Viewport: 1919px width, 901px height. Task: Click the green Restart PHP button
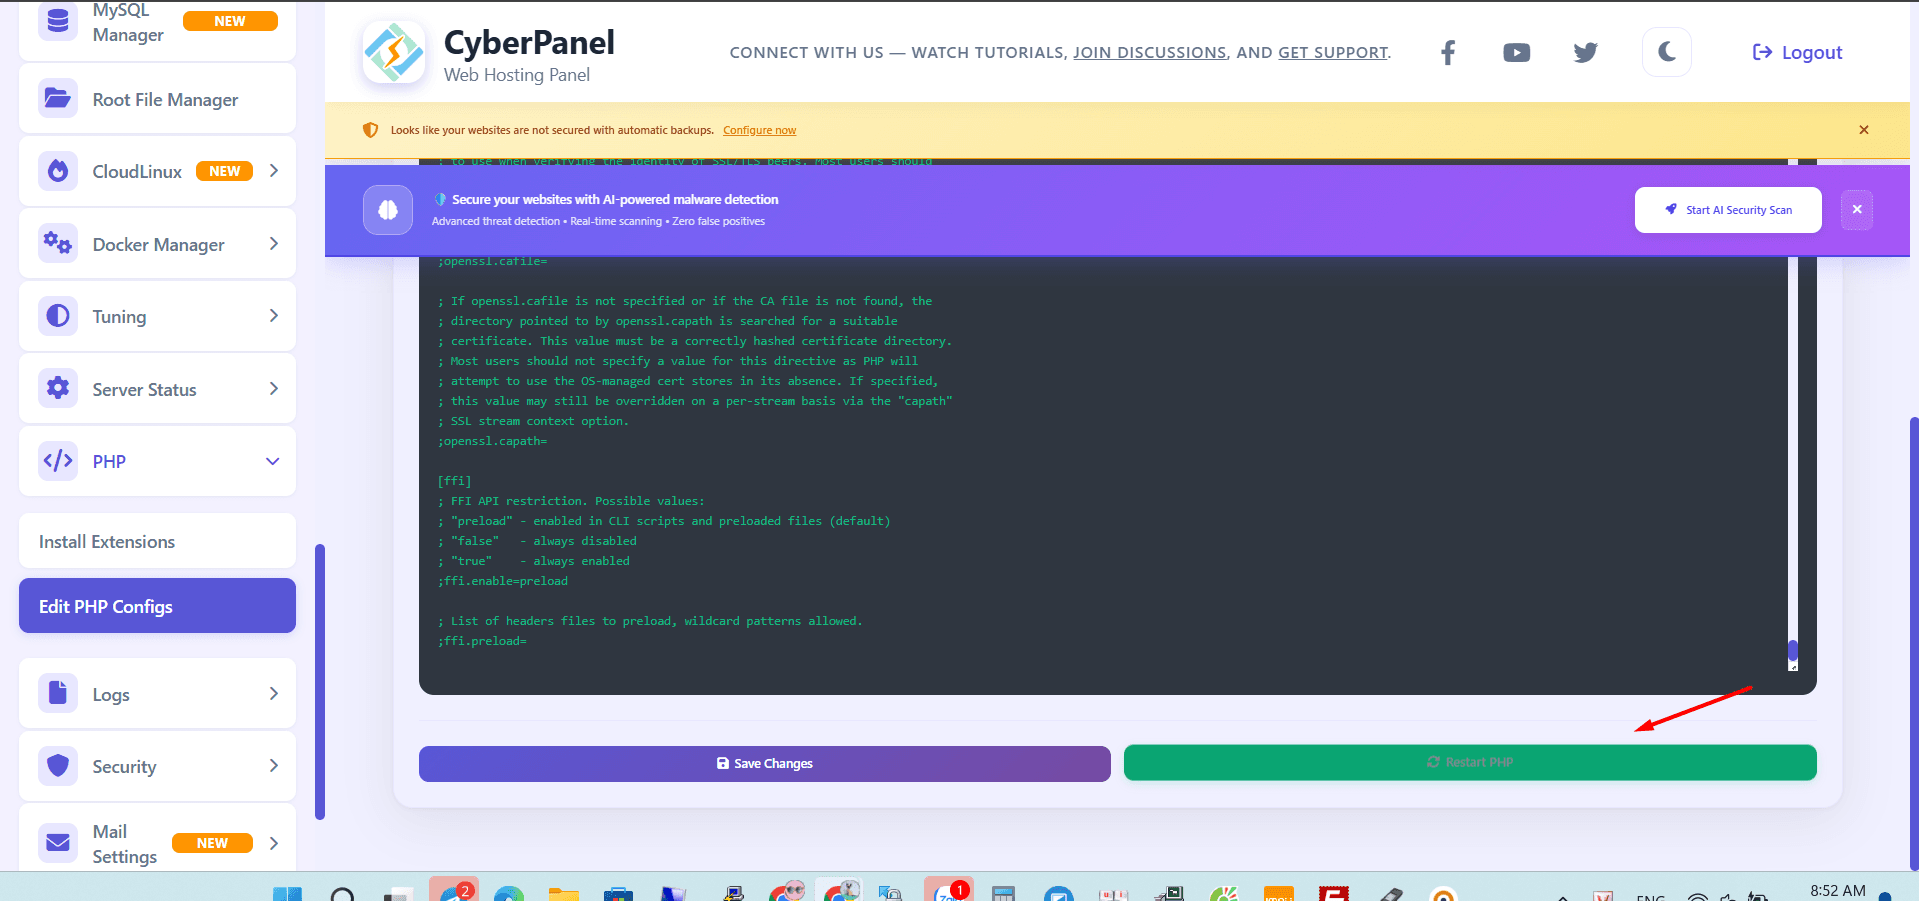[x=1469, y=762]
